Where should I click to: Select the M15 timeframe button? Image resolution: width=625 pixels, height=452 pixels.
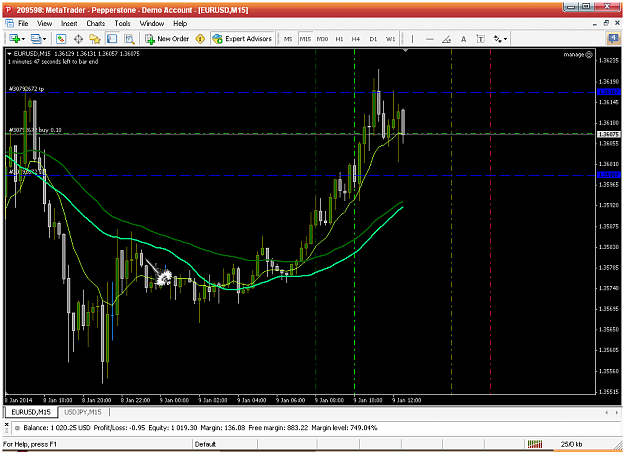[x=305, y=39]
